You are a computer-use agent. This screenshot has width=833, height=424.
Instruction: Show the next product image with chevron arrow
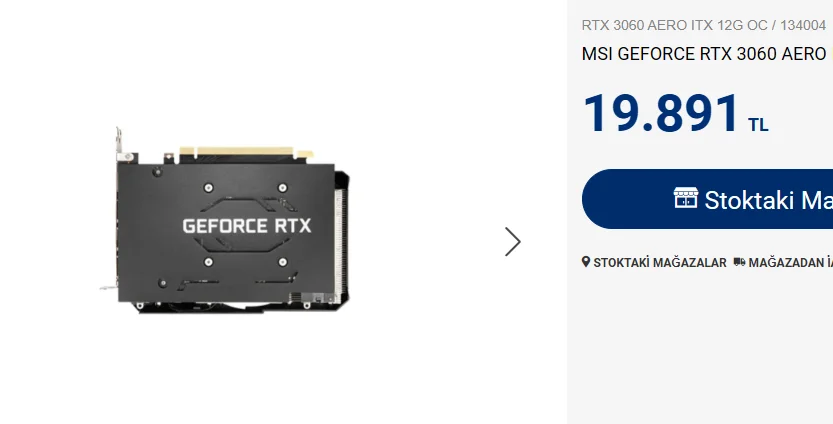(513, 242)
